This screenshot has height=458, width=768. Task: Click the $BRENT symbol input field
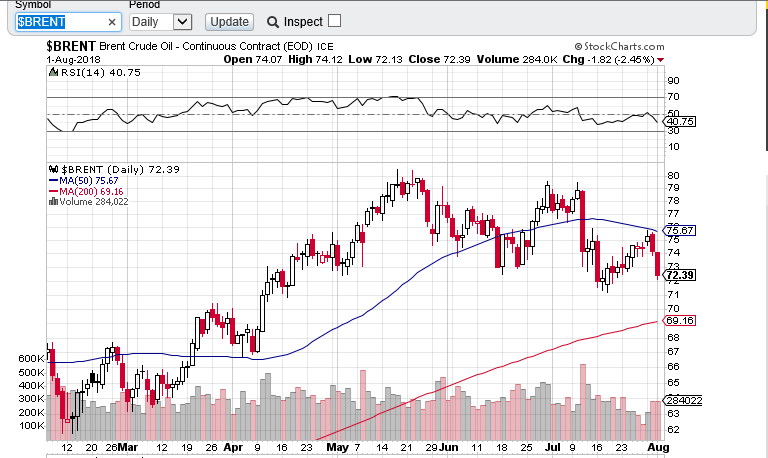click(x=68, y=22)
